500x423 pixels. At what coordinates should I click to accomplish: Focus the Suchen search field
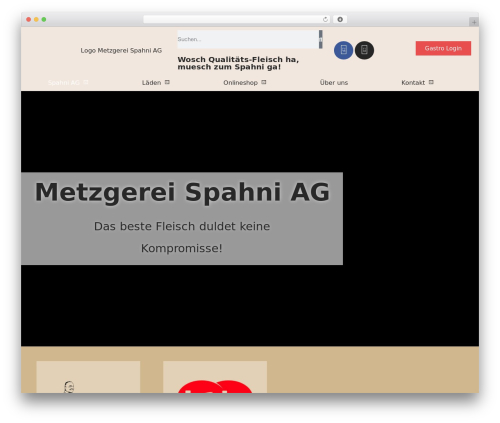click(248, 39)
